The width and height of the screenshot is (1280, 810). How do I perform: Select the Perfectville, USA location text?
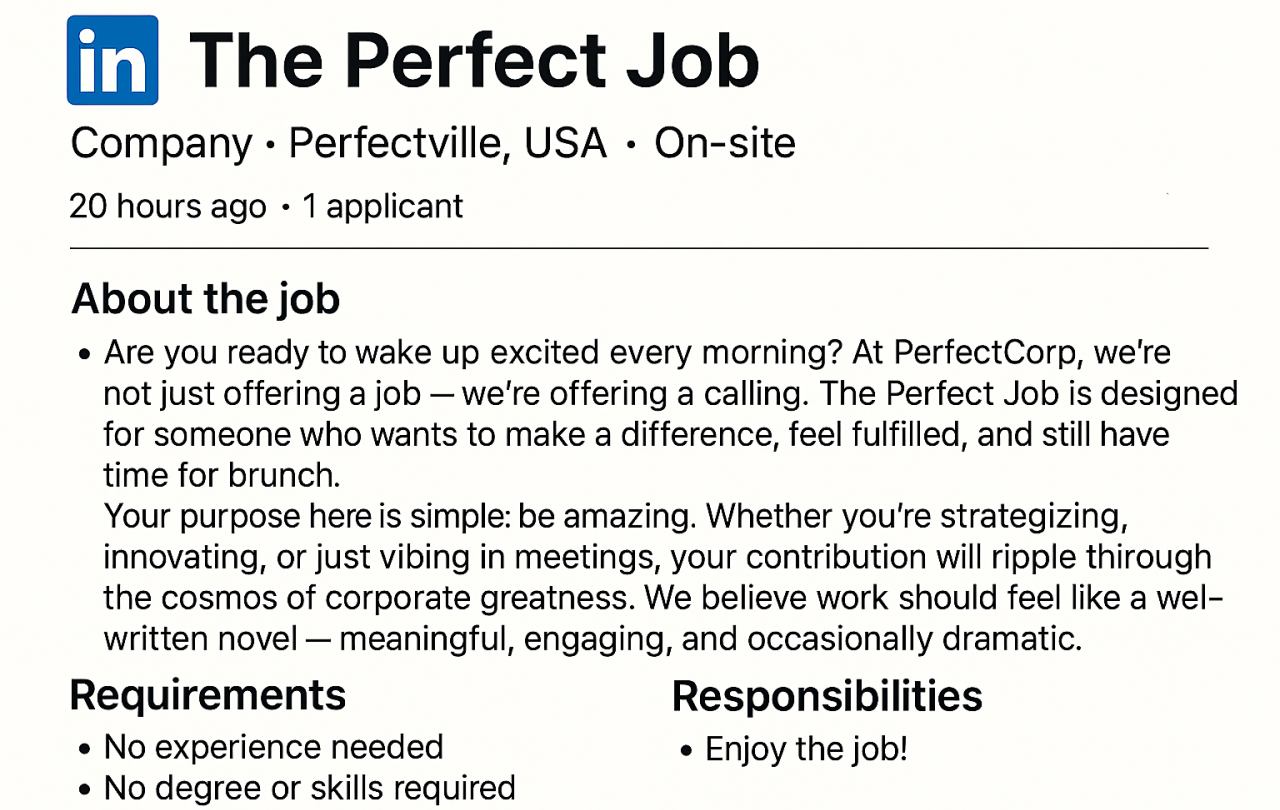pos(448,144)
